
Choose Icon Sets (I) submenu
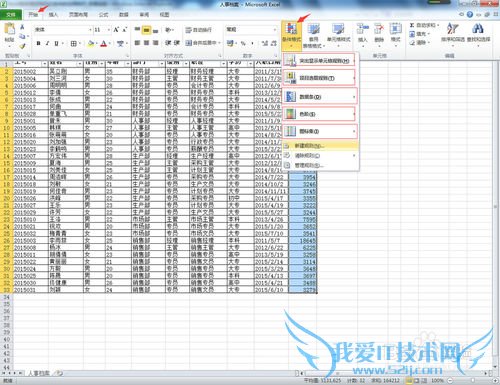pos(319,131)
